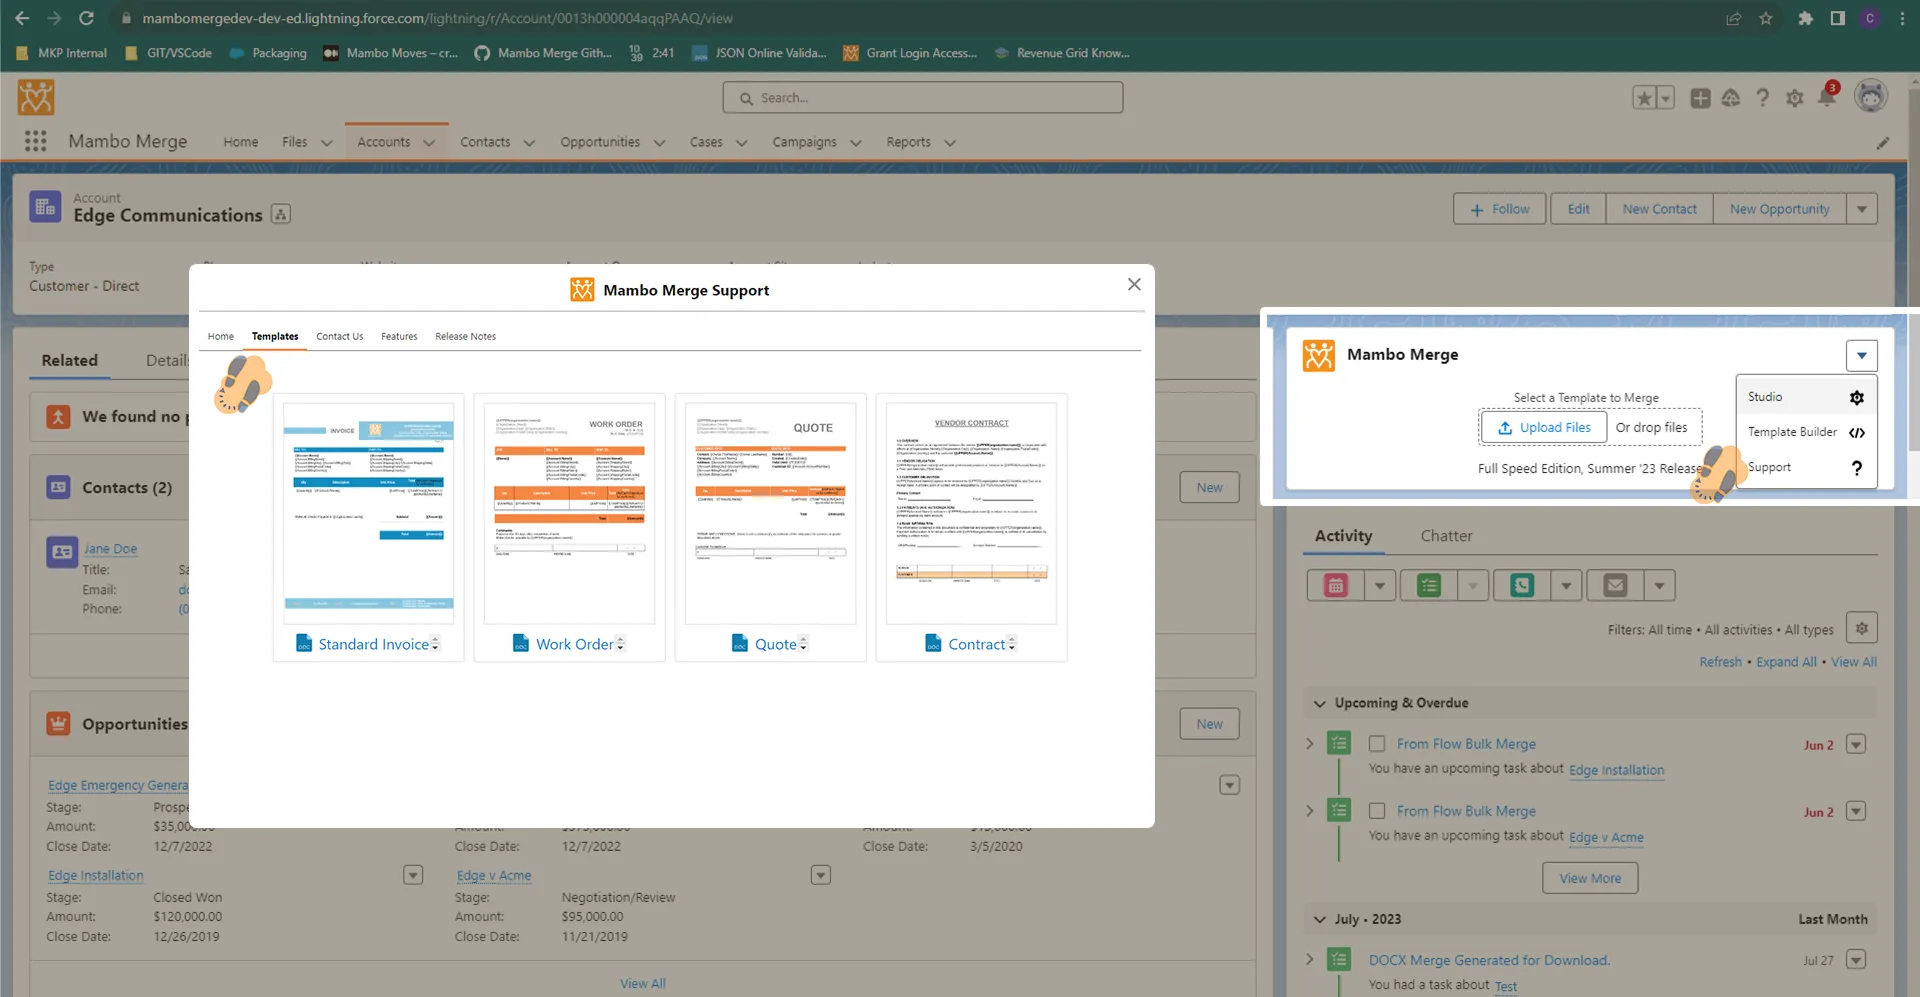
Task: Switch to the Chatter tab
Action: click(1446, 536)
